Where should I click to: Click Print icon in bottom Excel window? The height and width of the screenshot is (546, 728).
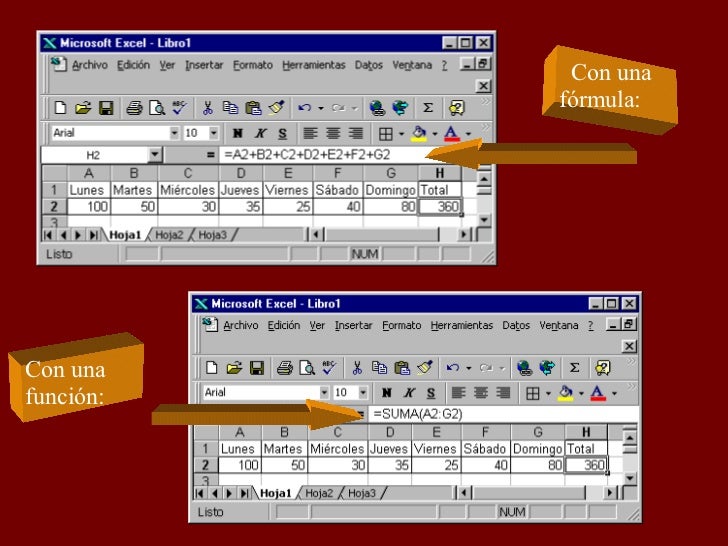click(x=285, y=368)
